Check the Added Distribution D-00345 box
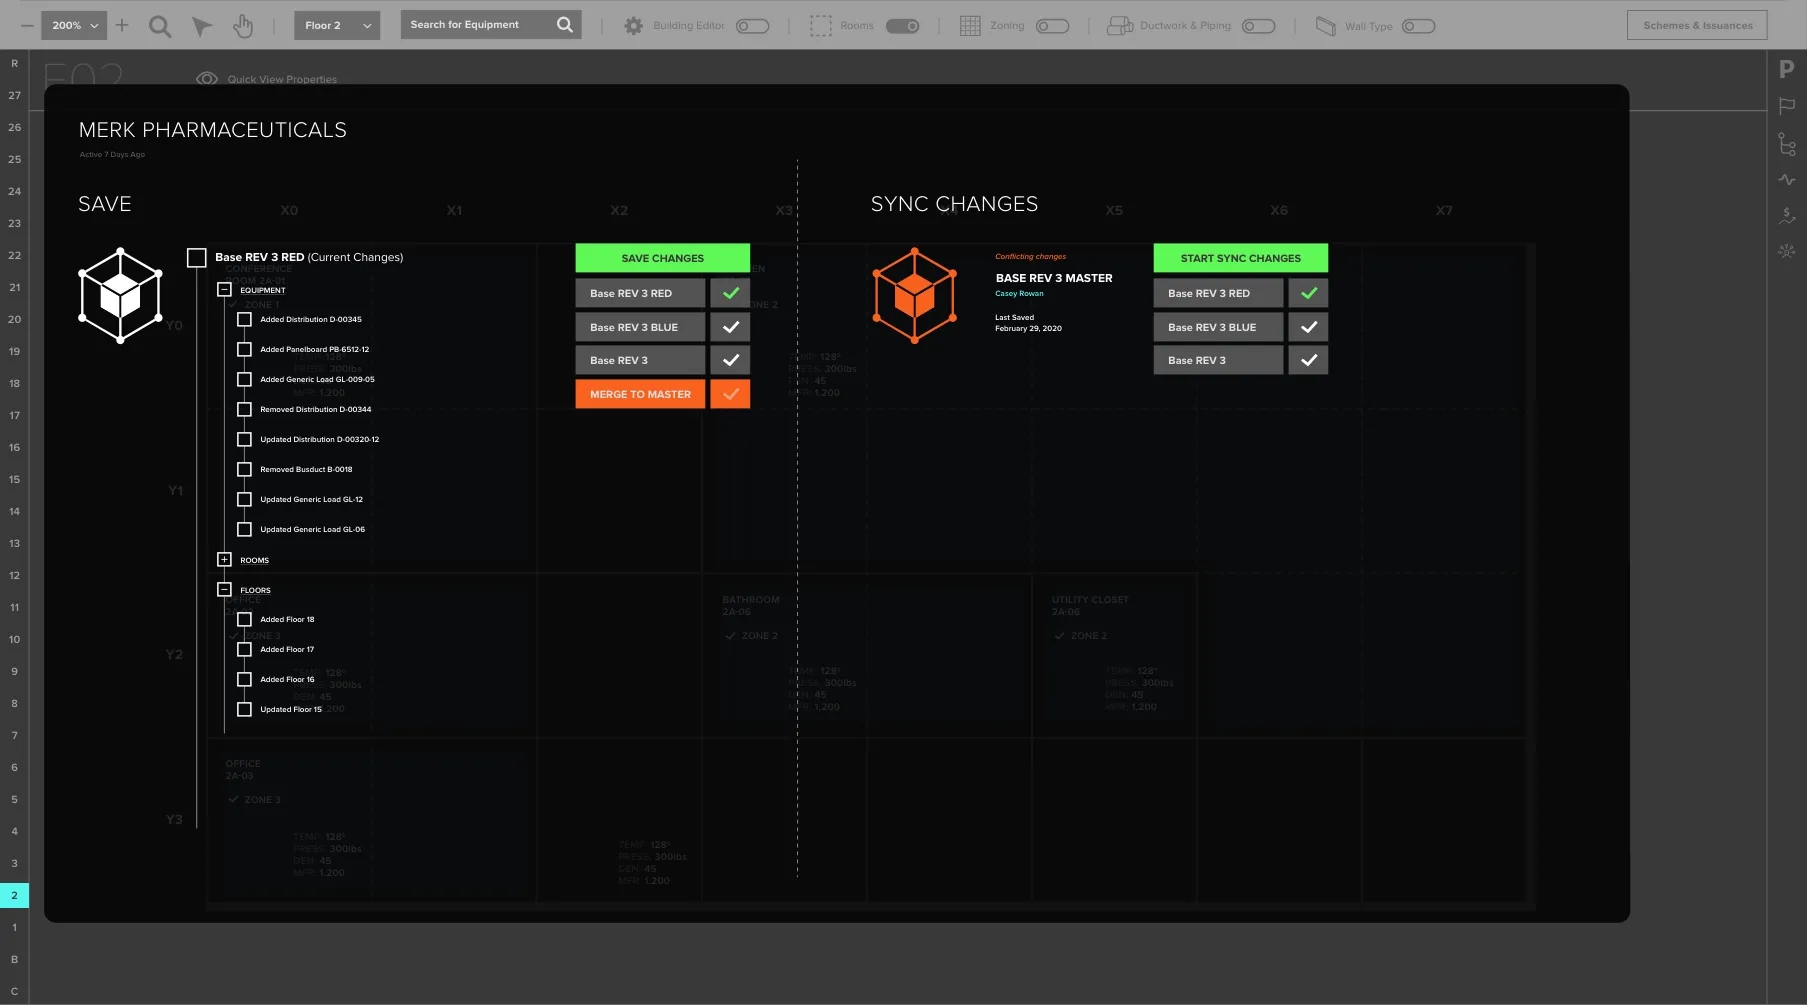 tap(244, 320)
